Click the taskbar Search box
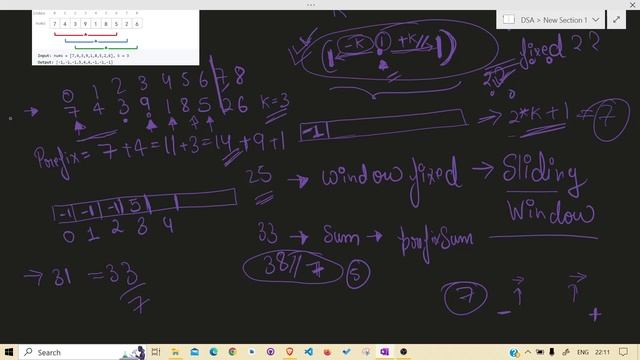This screenshot has width=640, height=360. 82,352
